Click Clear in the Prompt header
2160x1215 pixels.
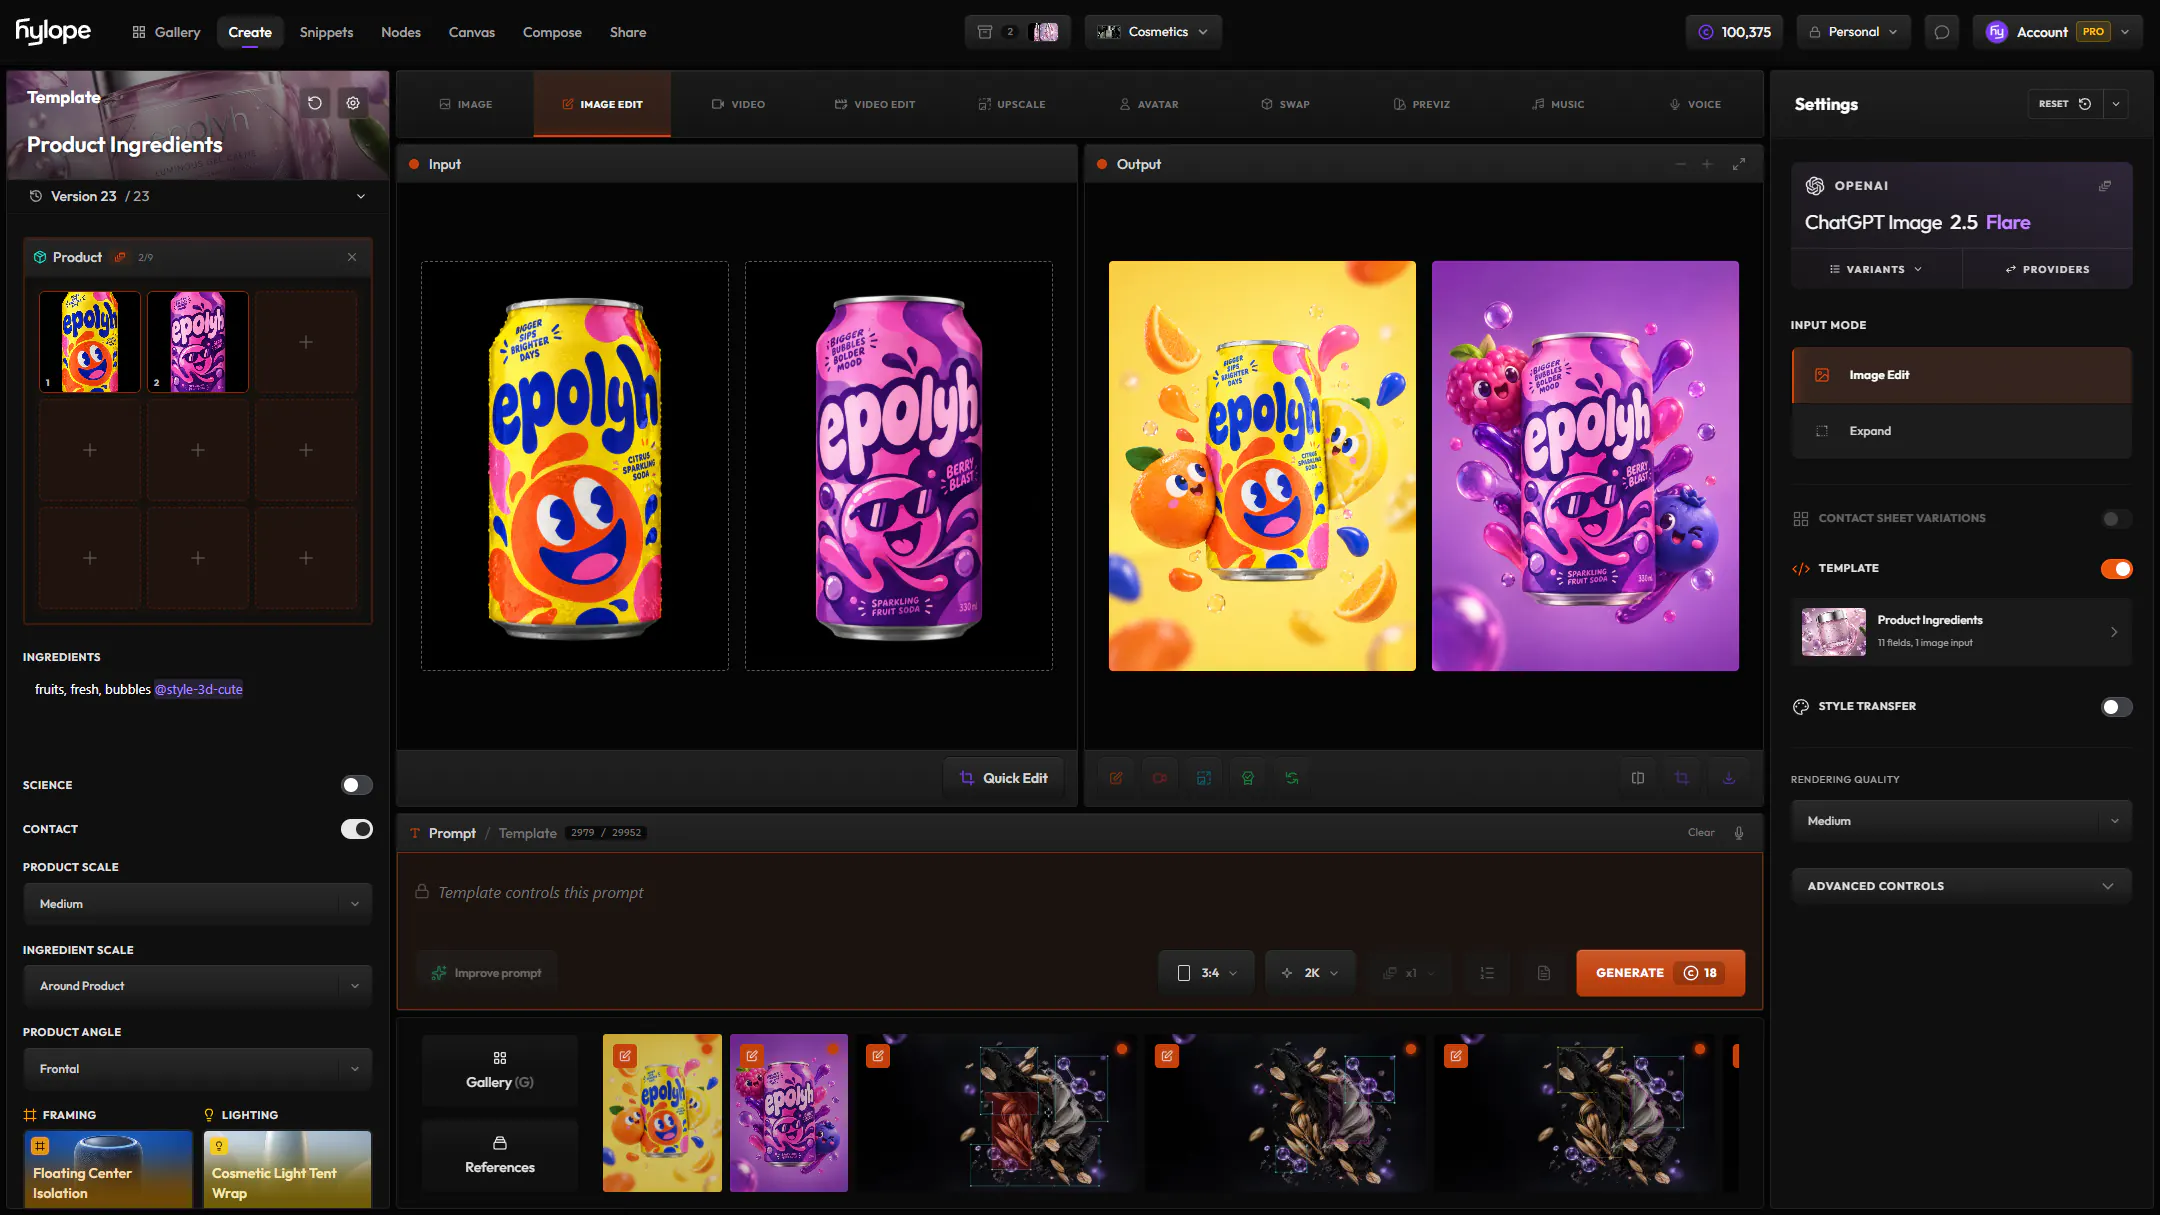coord(1700,833)
